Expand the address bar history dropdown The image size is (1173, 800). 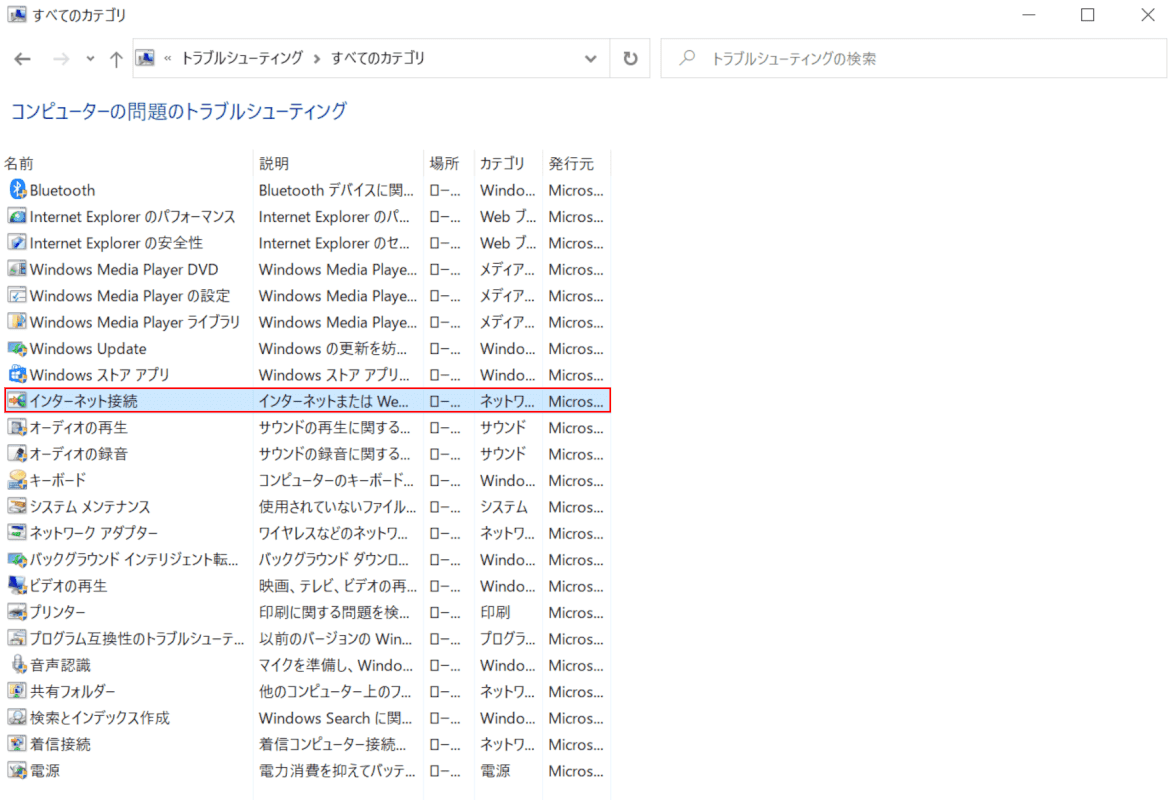point(591,58)
